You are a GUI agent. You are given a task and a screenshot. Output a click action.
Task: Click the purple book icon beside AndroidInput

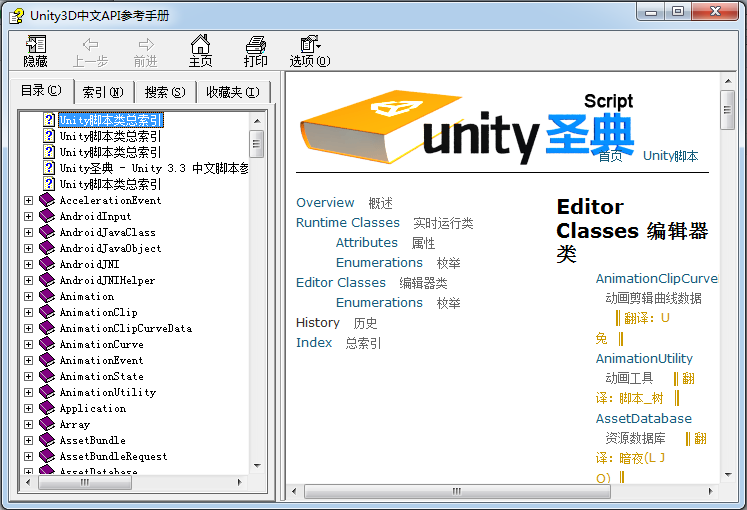point(47,216)
